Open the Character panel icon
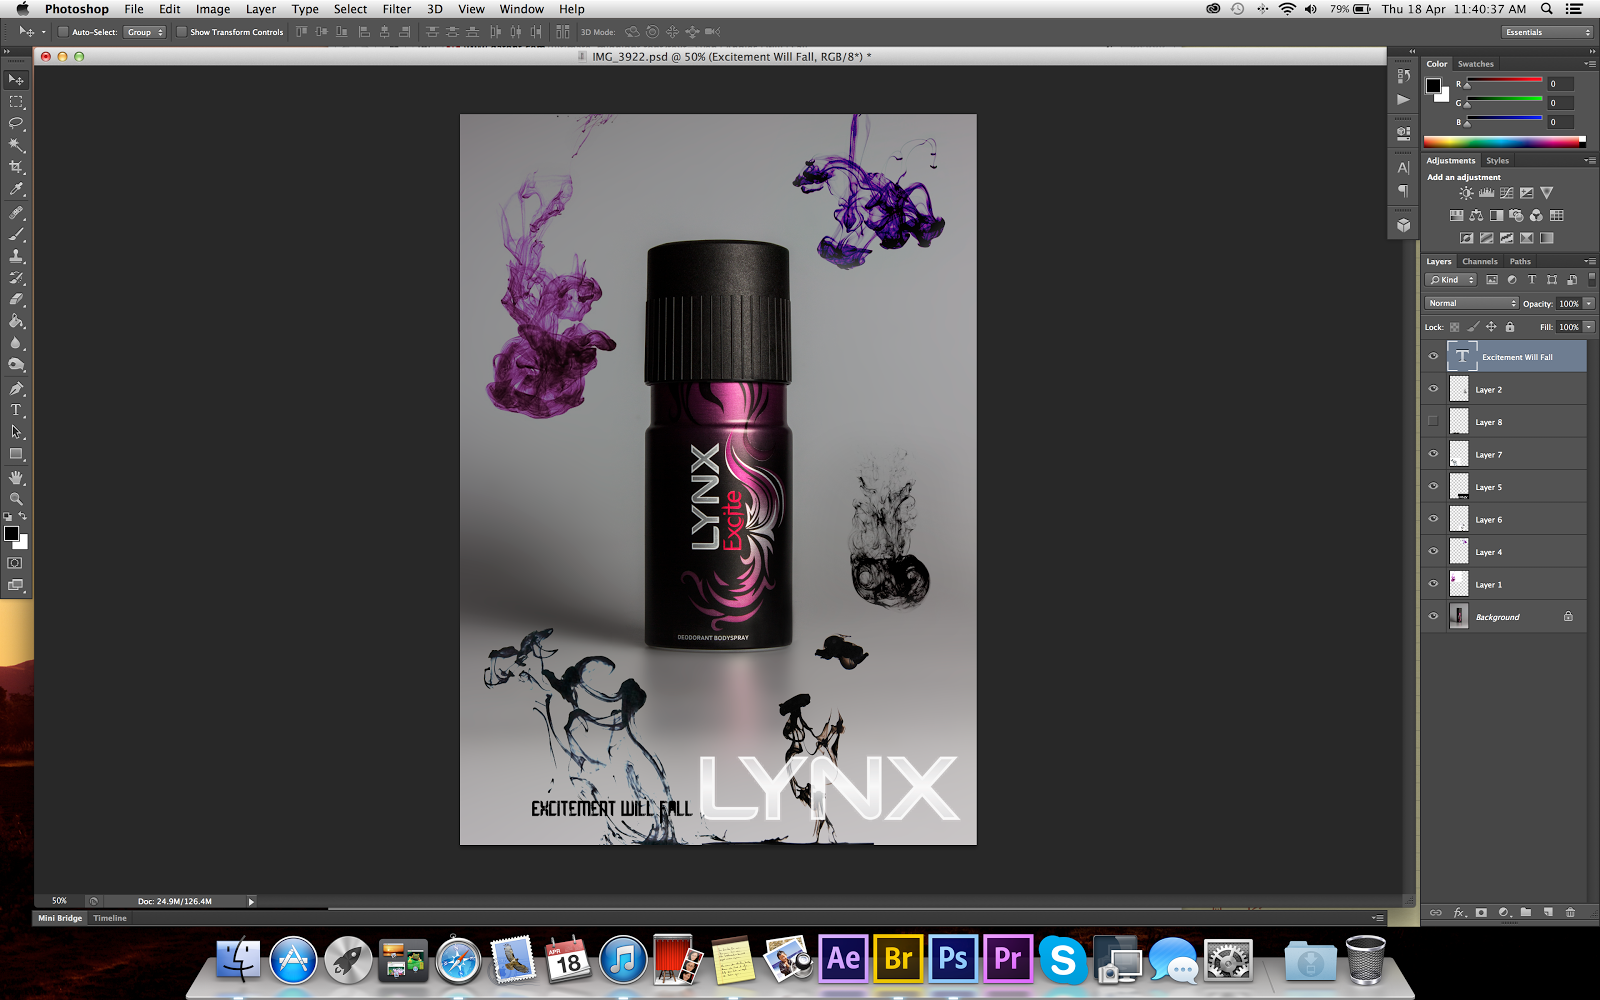Screen dimensions: 1600x1000 coord(1404,168)
